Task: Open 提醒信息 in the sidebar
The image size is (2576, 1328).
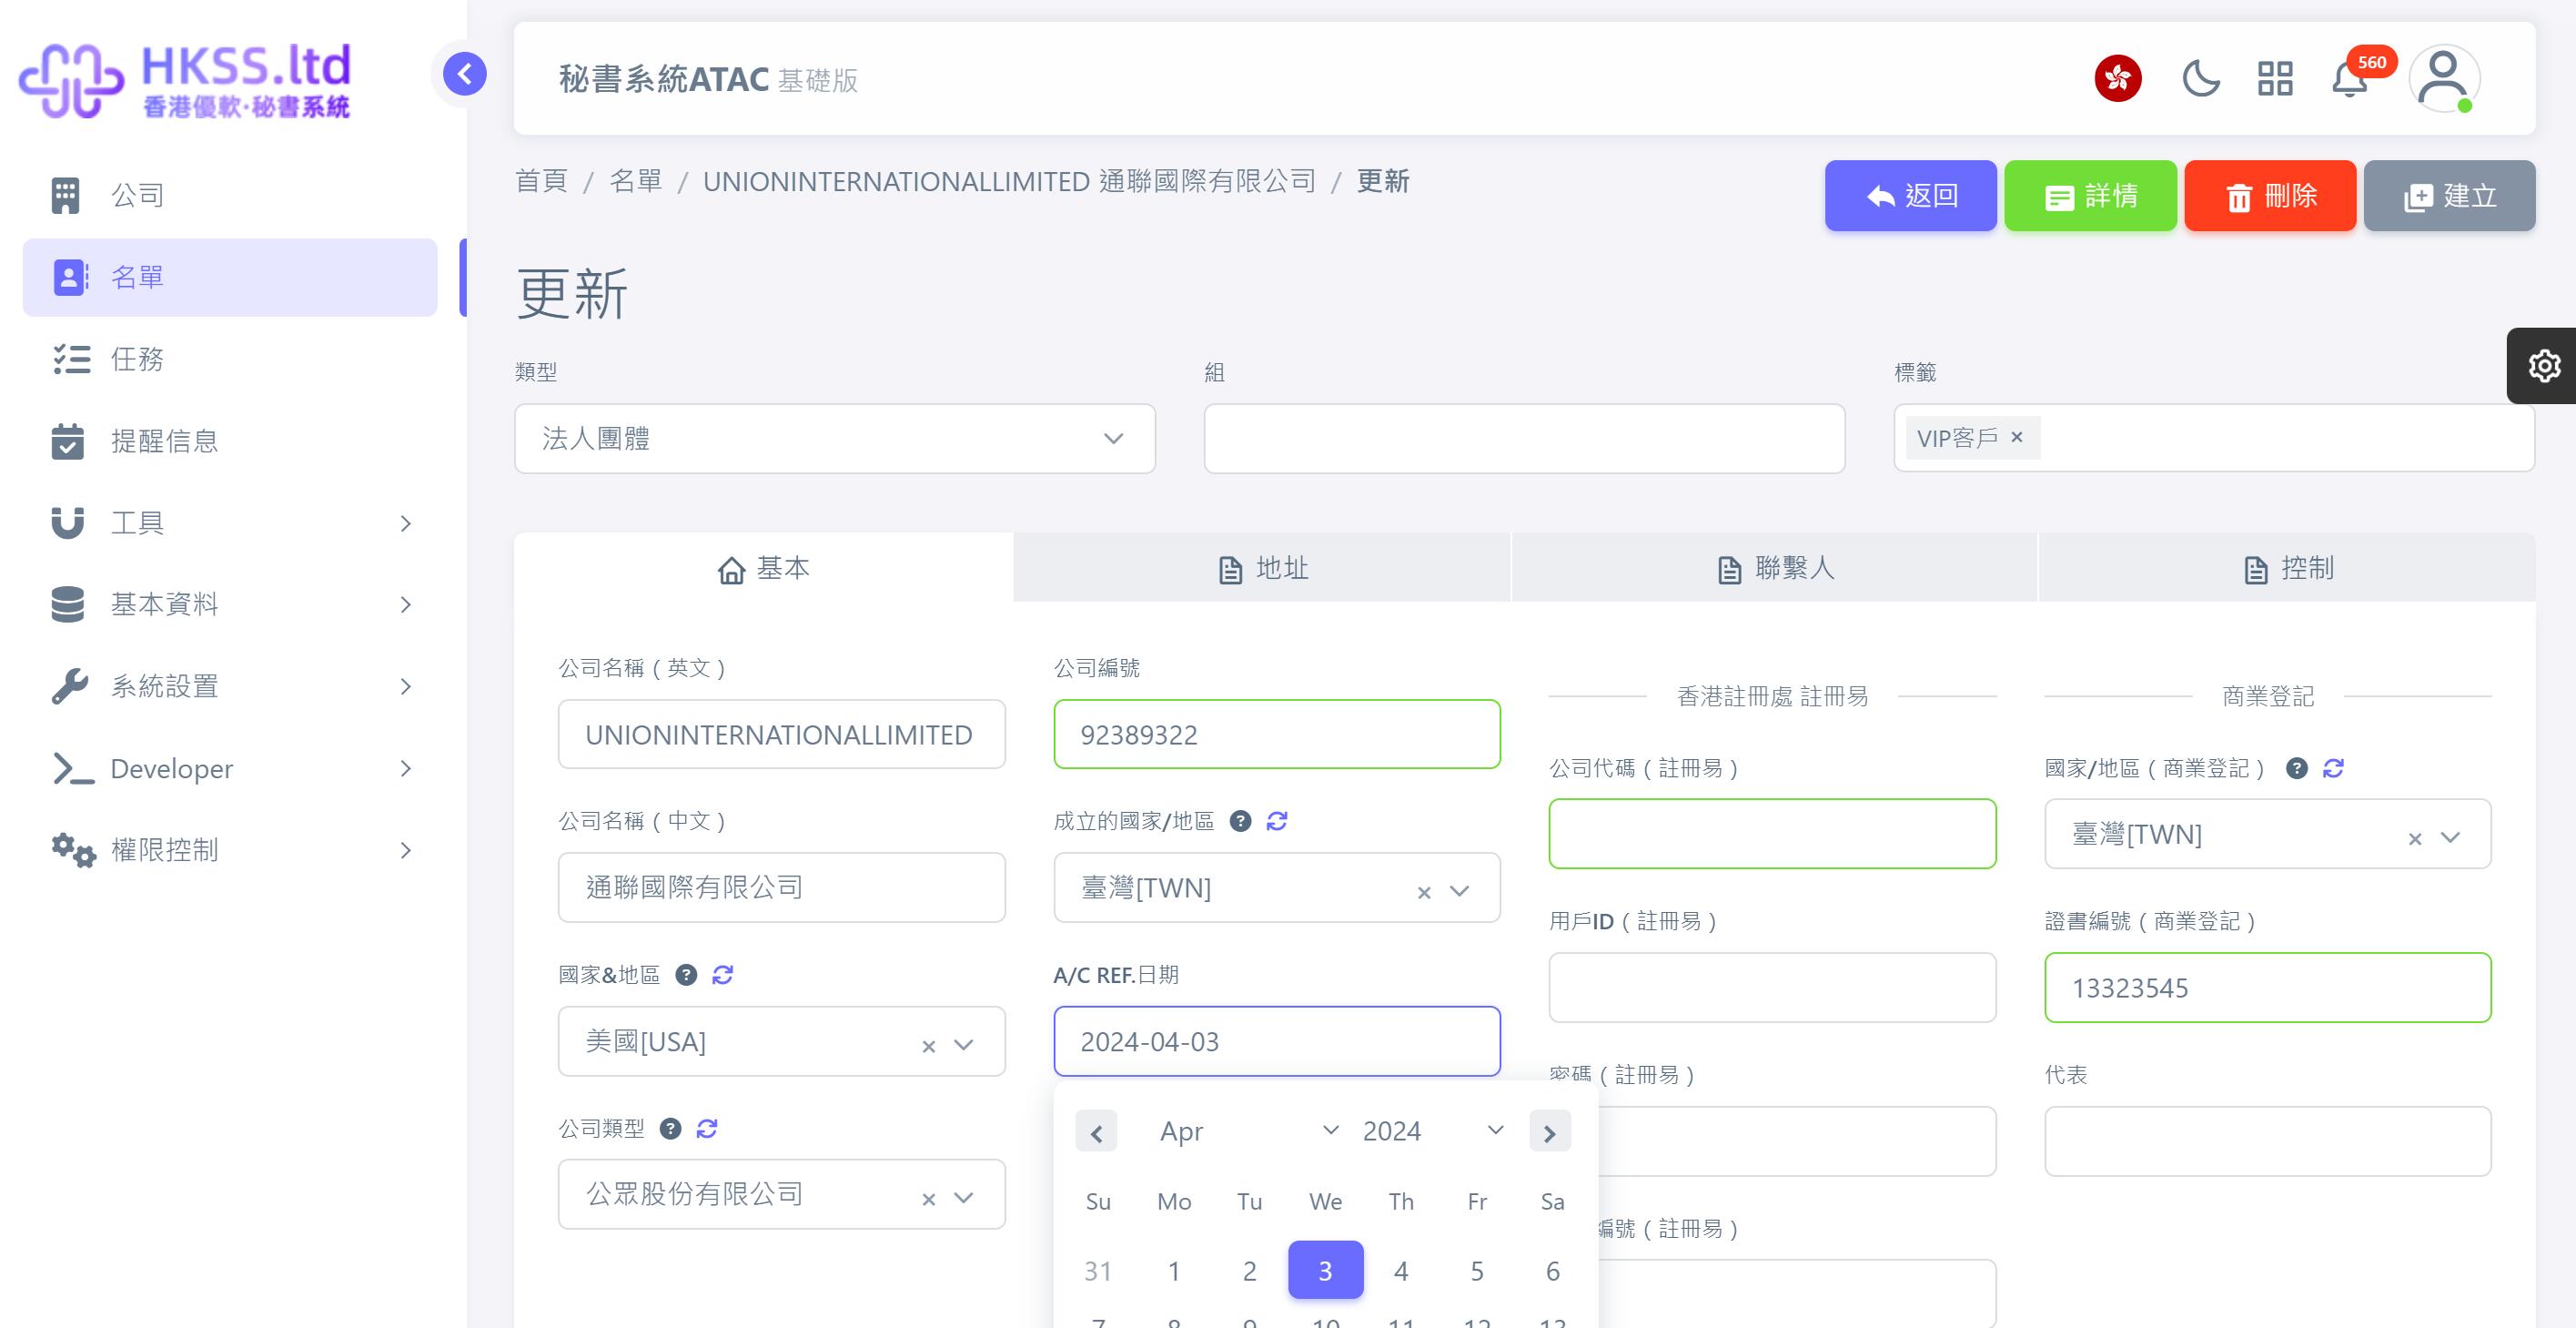Action: click(x=230, y=441)
